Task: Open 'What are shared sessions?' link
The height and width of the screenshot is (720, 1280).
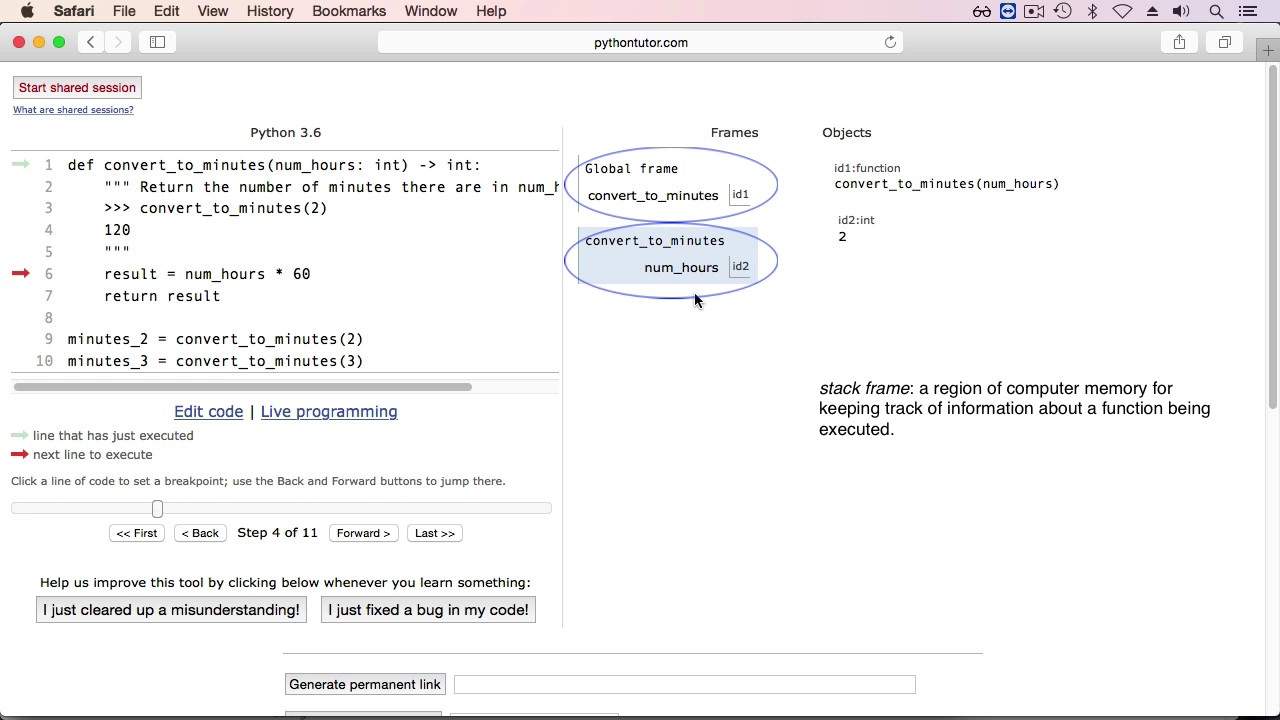Action: [73, 110]
